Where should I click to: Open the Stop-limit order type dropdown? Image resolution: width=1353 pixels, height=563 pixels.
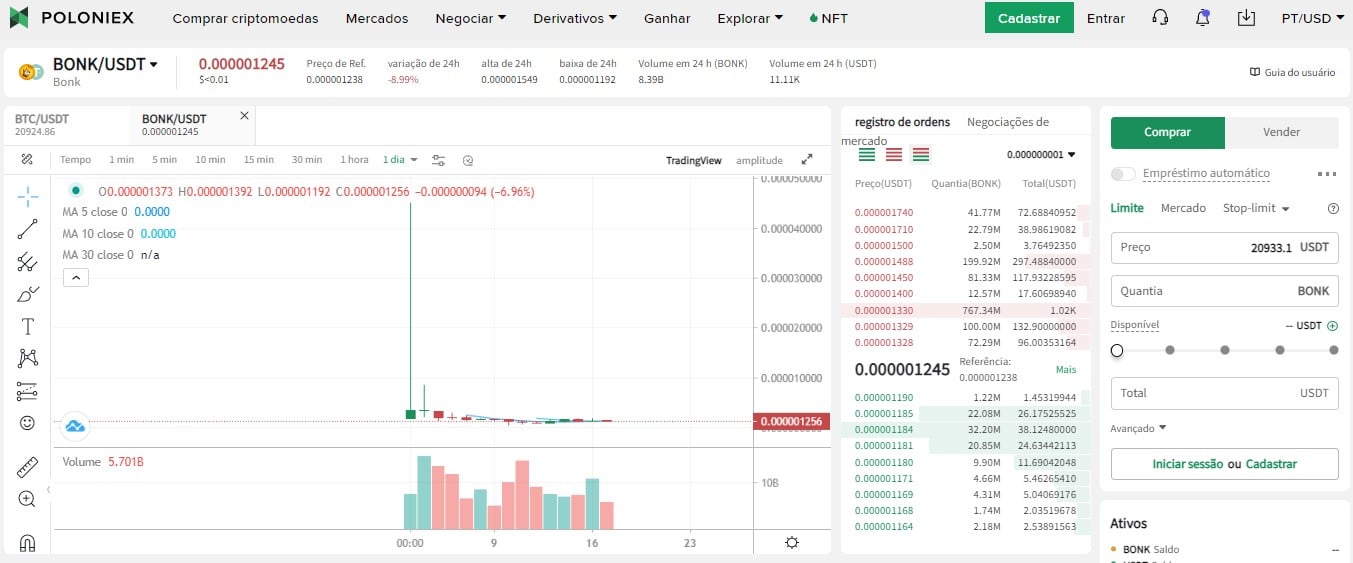(x=1256, y=208)
